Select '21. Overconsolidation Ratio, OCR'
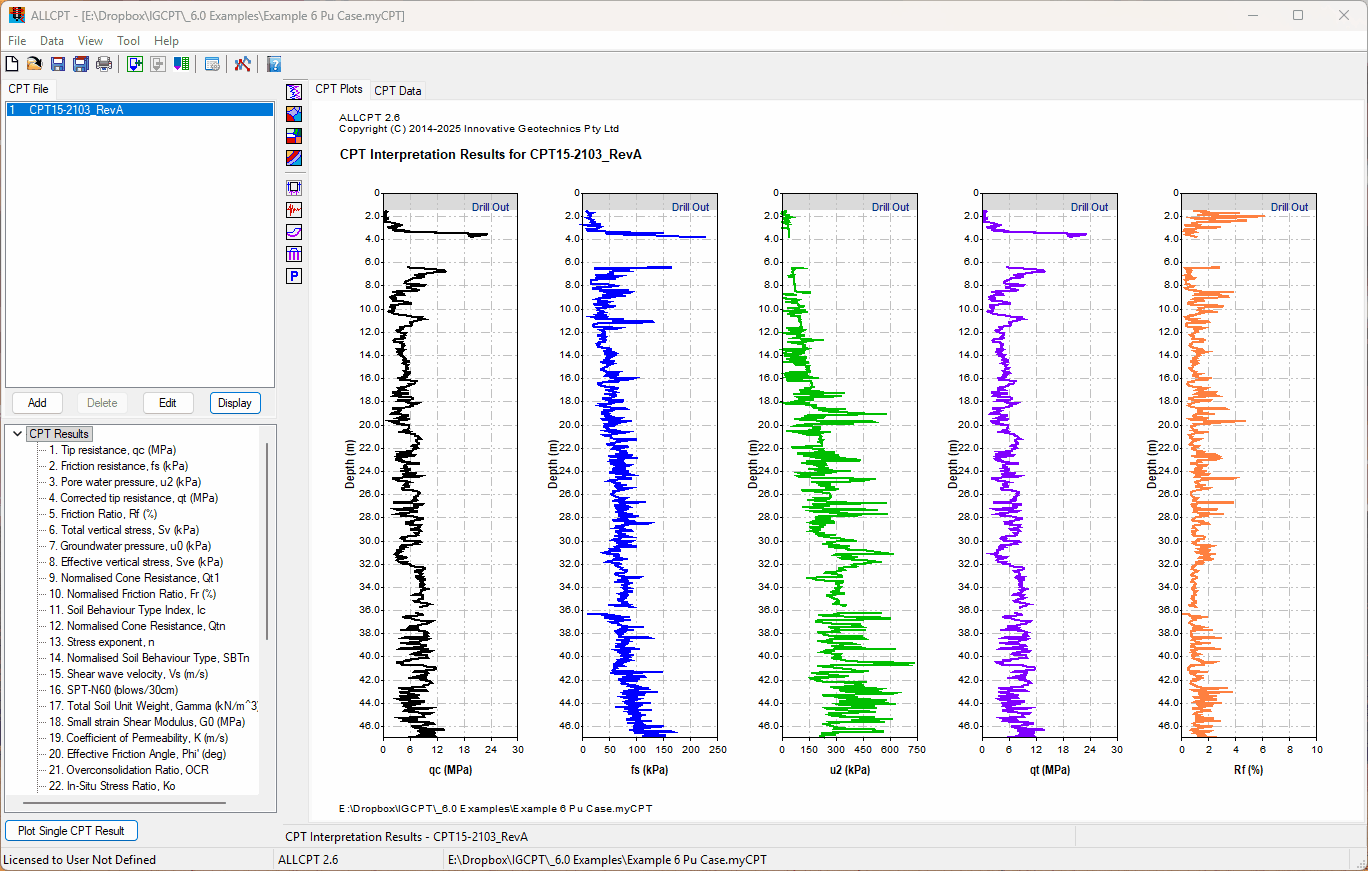 tap(128, 770)
